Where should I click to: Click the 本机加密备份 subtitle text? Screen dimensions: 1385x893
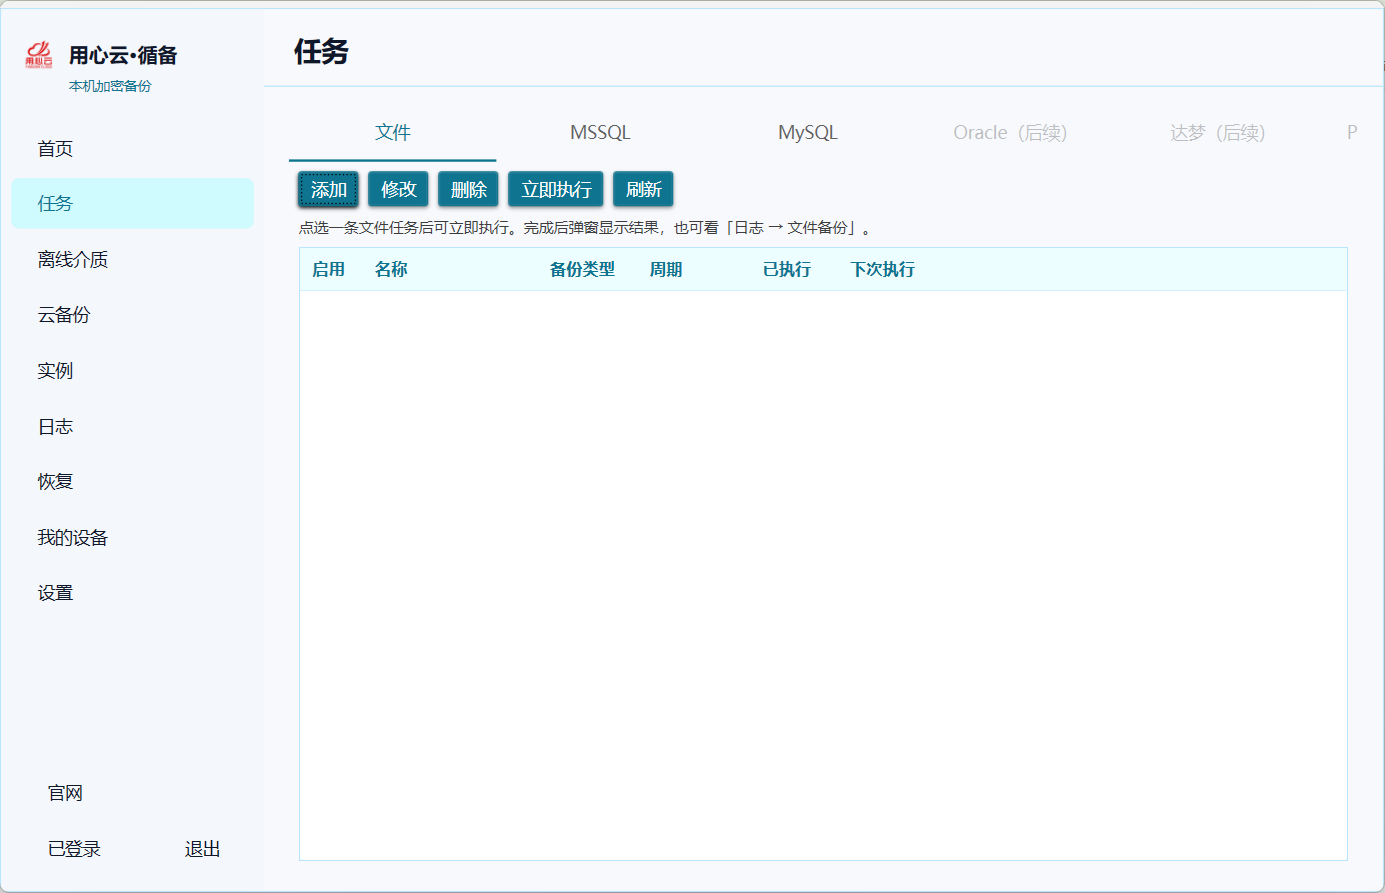pos(110,86)
